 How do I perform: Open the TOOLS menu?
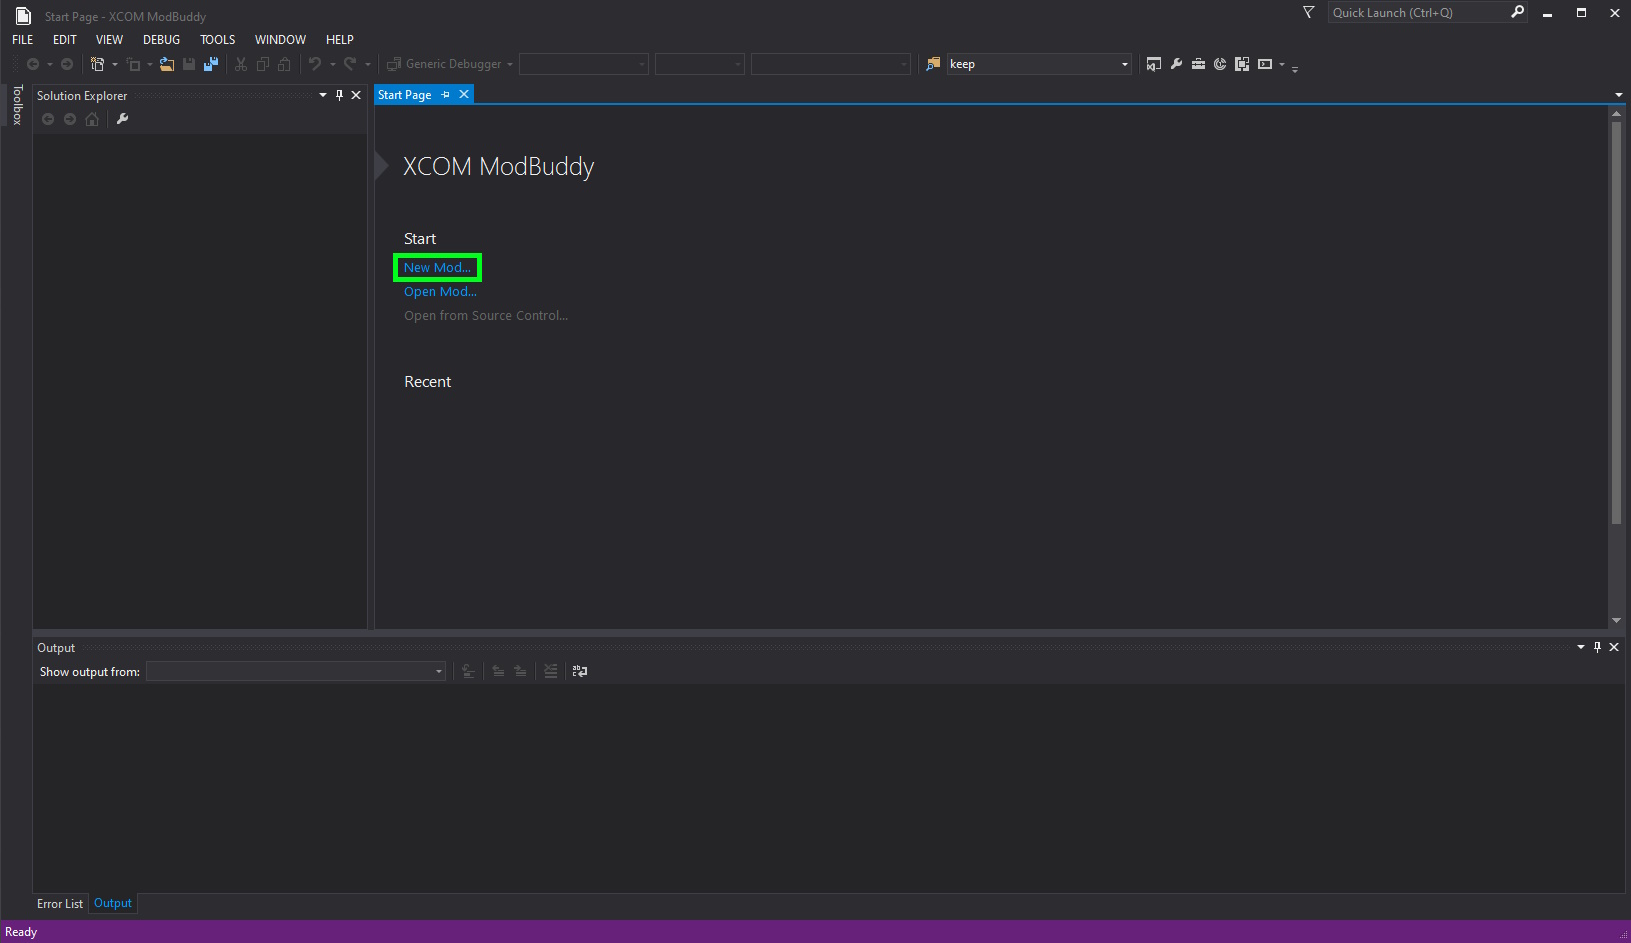(218, 40)
